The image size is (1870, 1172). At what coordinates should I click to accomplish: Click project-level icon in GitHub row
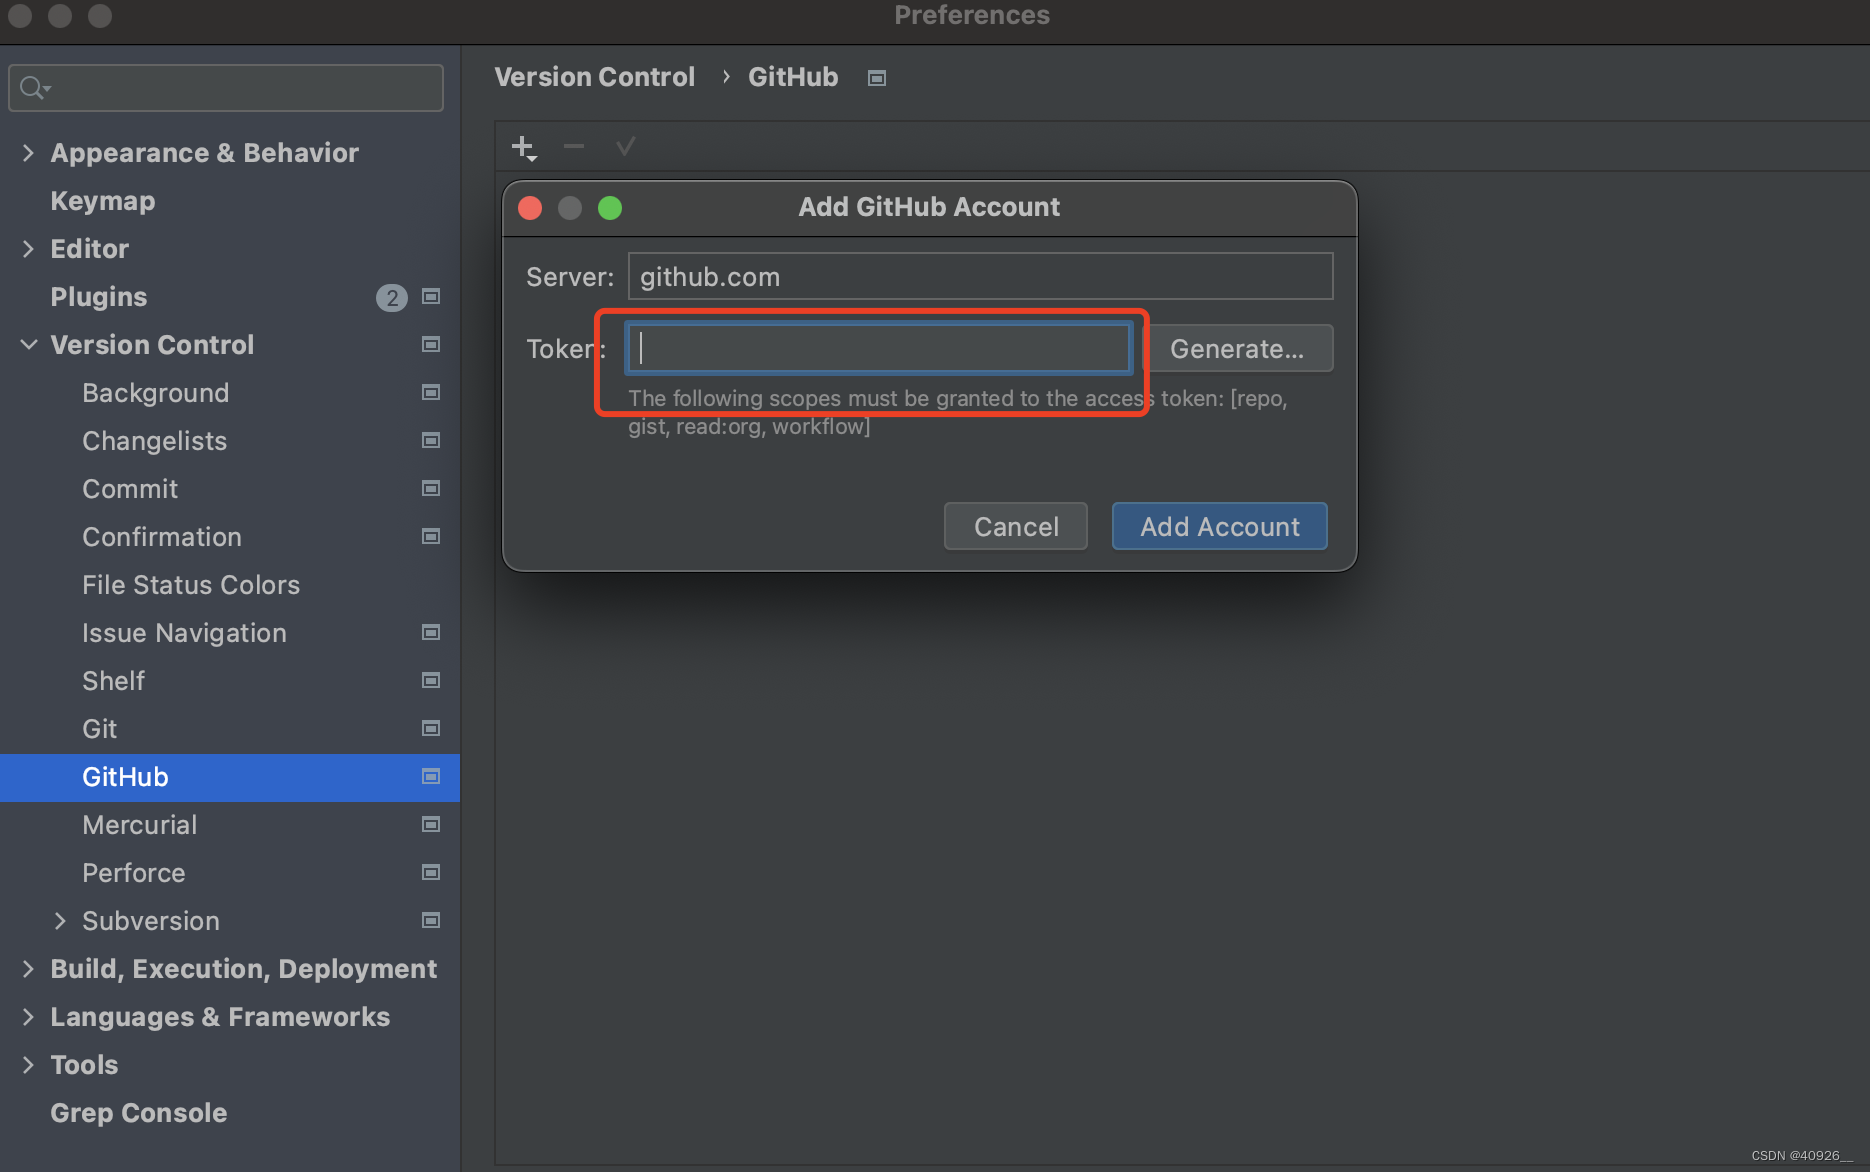[x=431, y=776]
